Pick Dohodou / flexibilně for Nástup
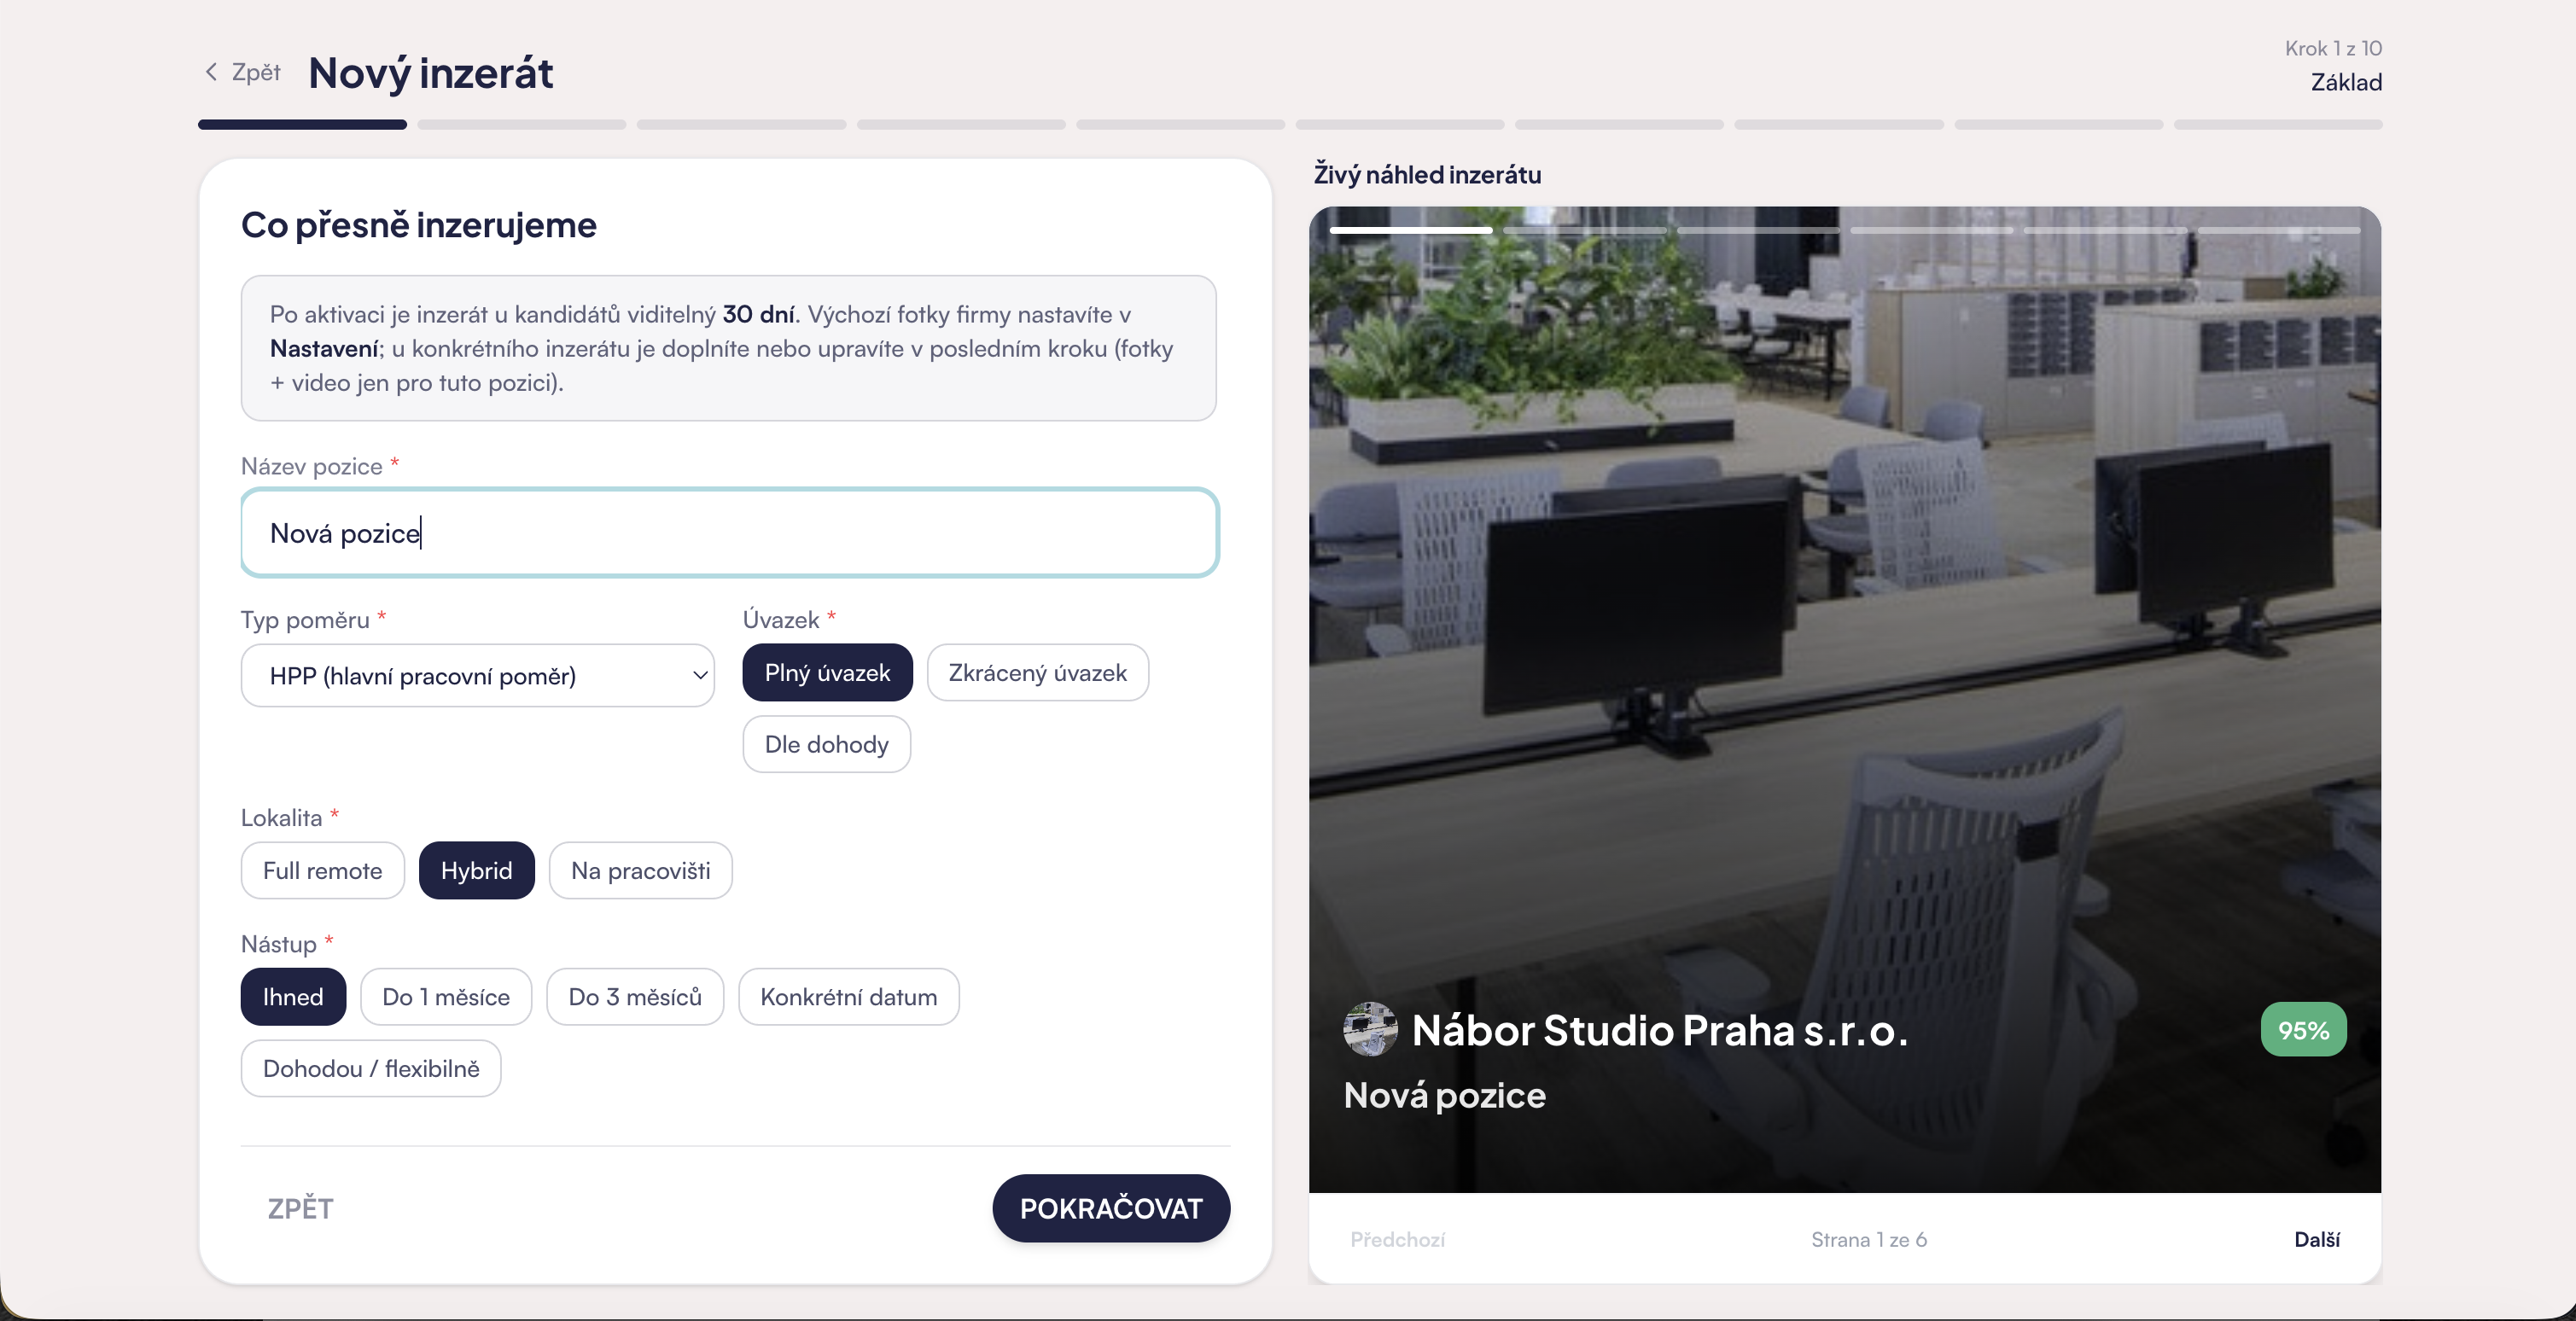 (x=371, y=1069)
